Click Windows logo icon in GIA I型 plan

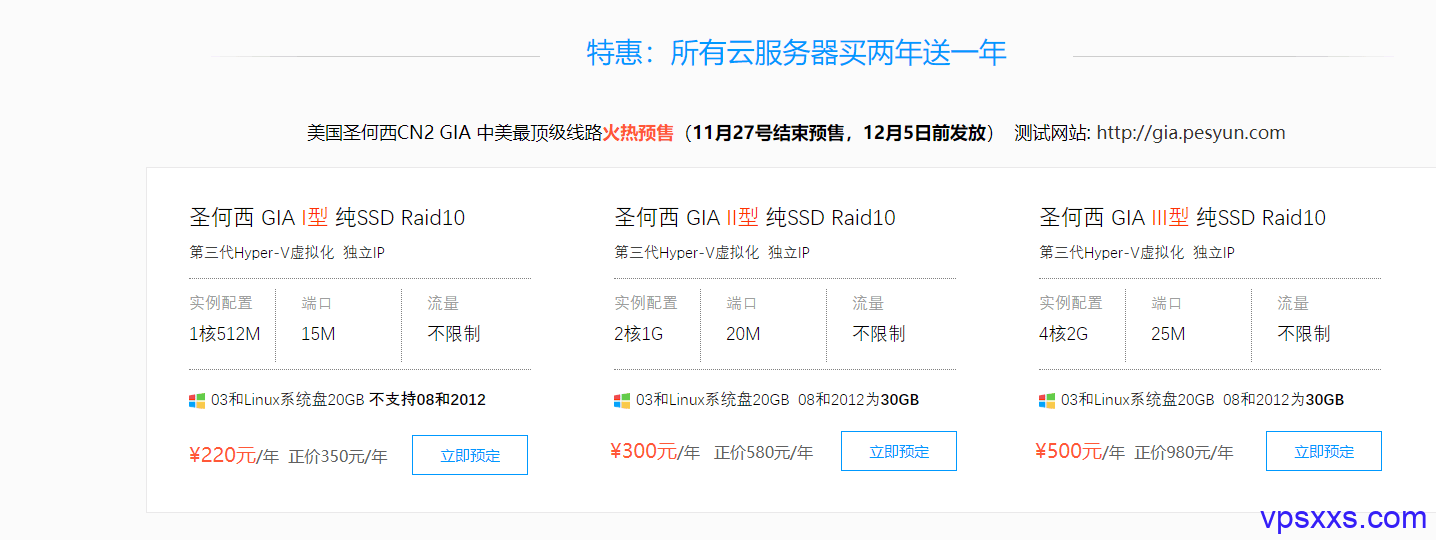click(x=197, y=400)
